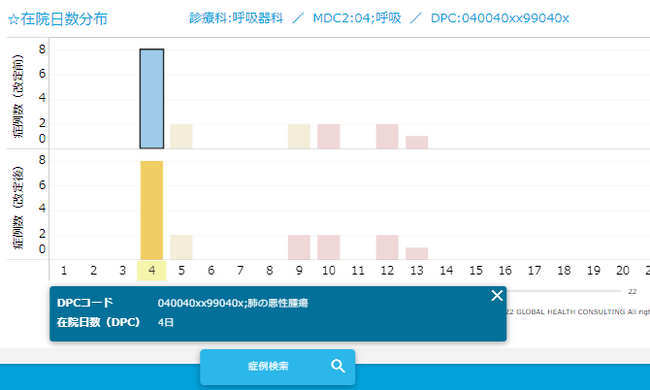The width and height of the screenshot is (650, 390).
Task: Click the range slider track ending at 22
Action: (x=564, y=291)
